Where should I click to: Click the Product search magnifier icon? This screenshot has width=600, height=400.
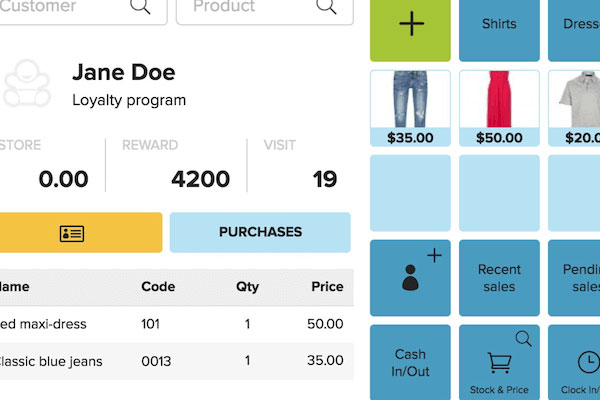click(x=326, y=7)
